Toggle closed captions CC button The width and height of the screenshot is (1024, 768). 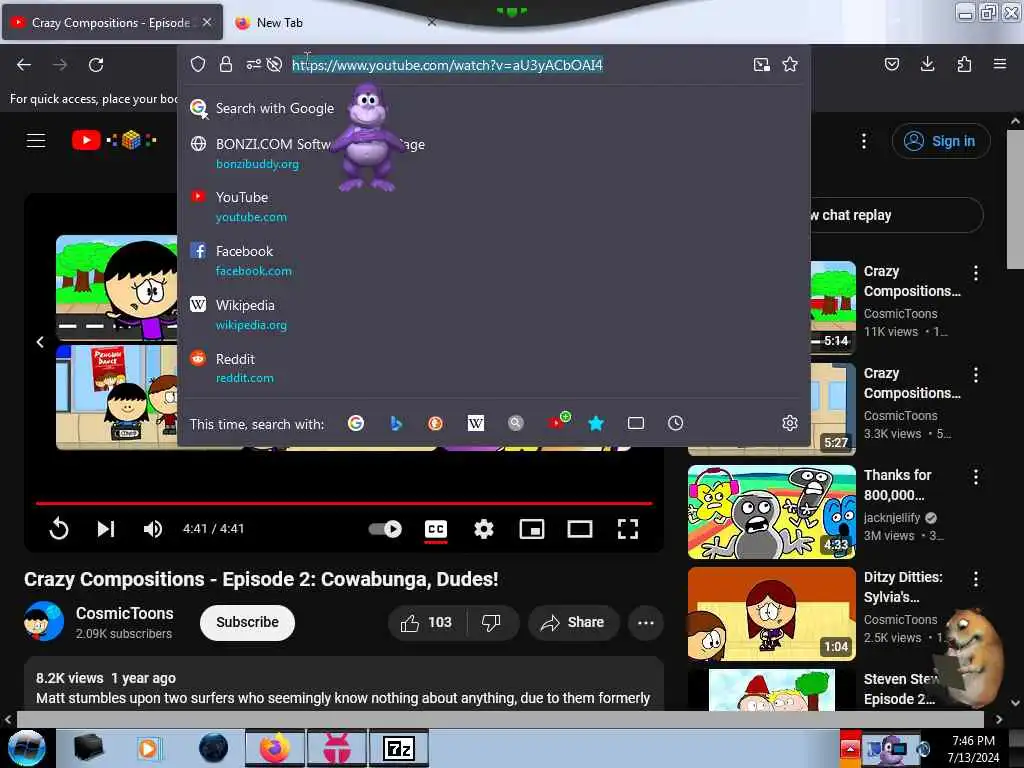point(436,530)
